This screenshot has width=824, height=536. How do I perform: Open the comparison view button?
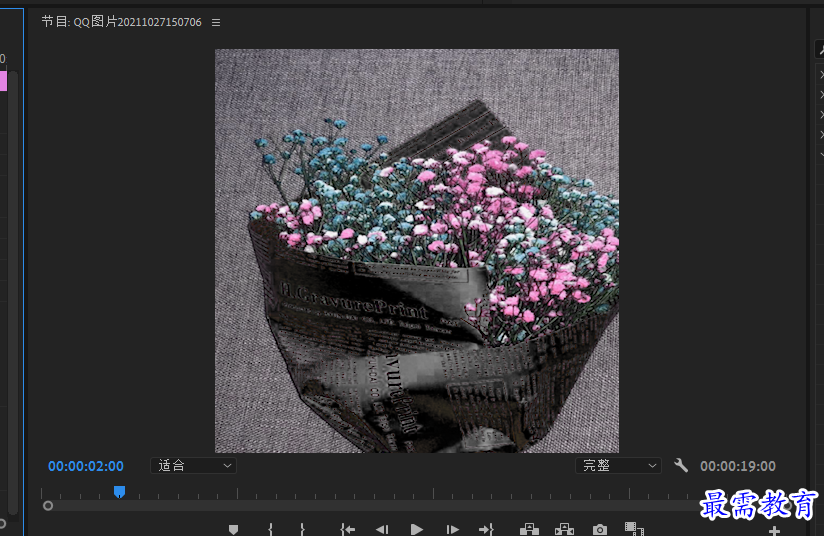634,529
